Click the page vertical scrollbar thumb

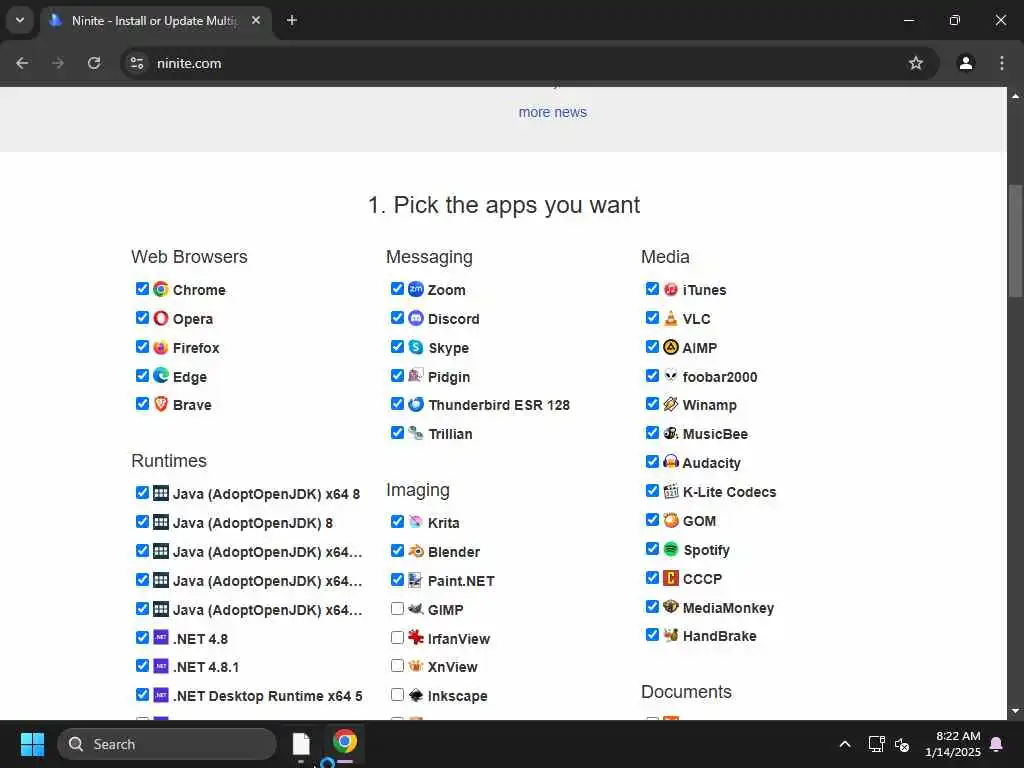click(x=1016, y=240)
